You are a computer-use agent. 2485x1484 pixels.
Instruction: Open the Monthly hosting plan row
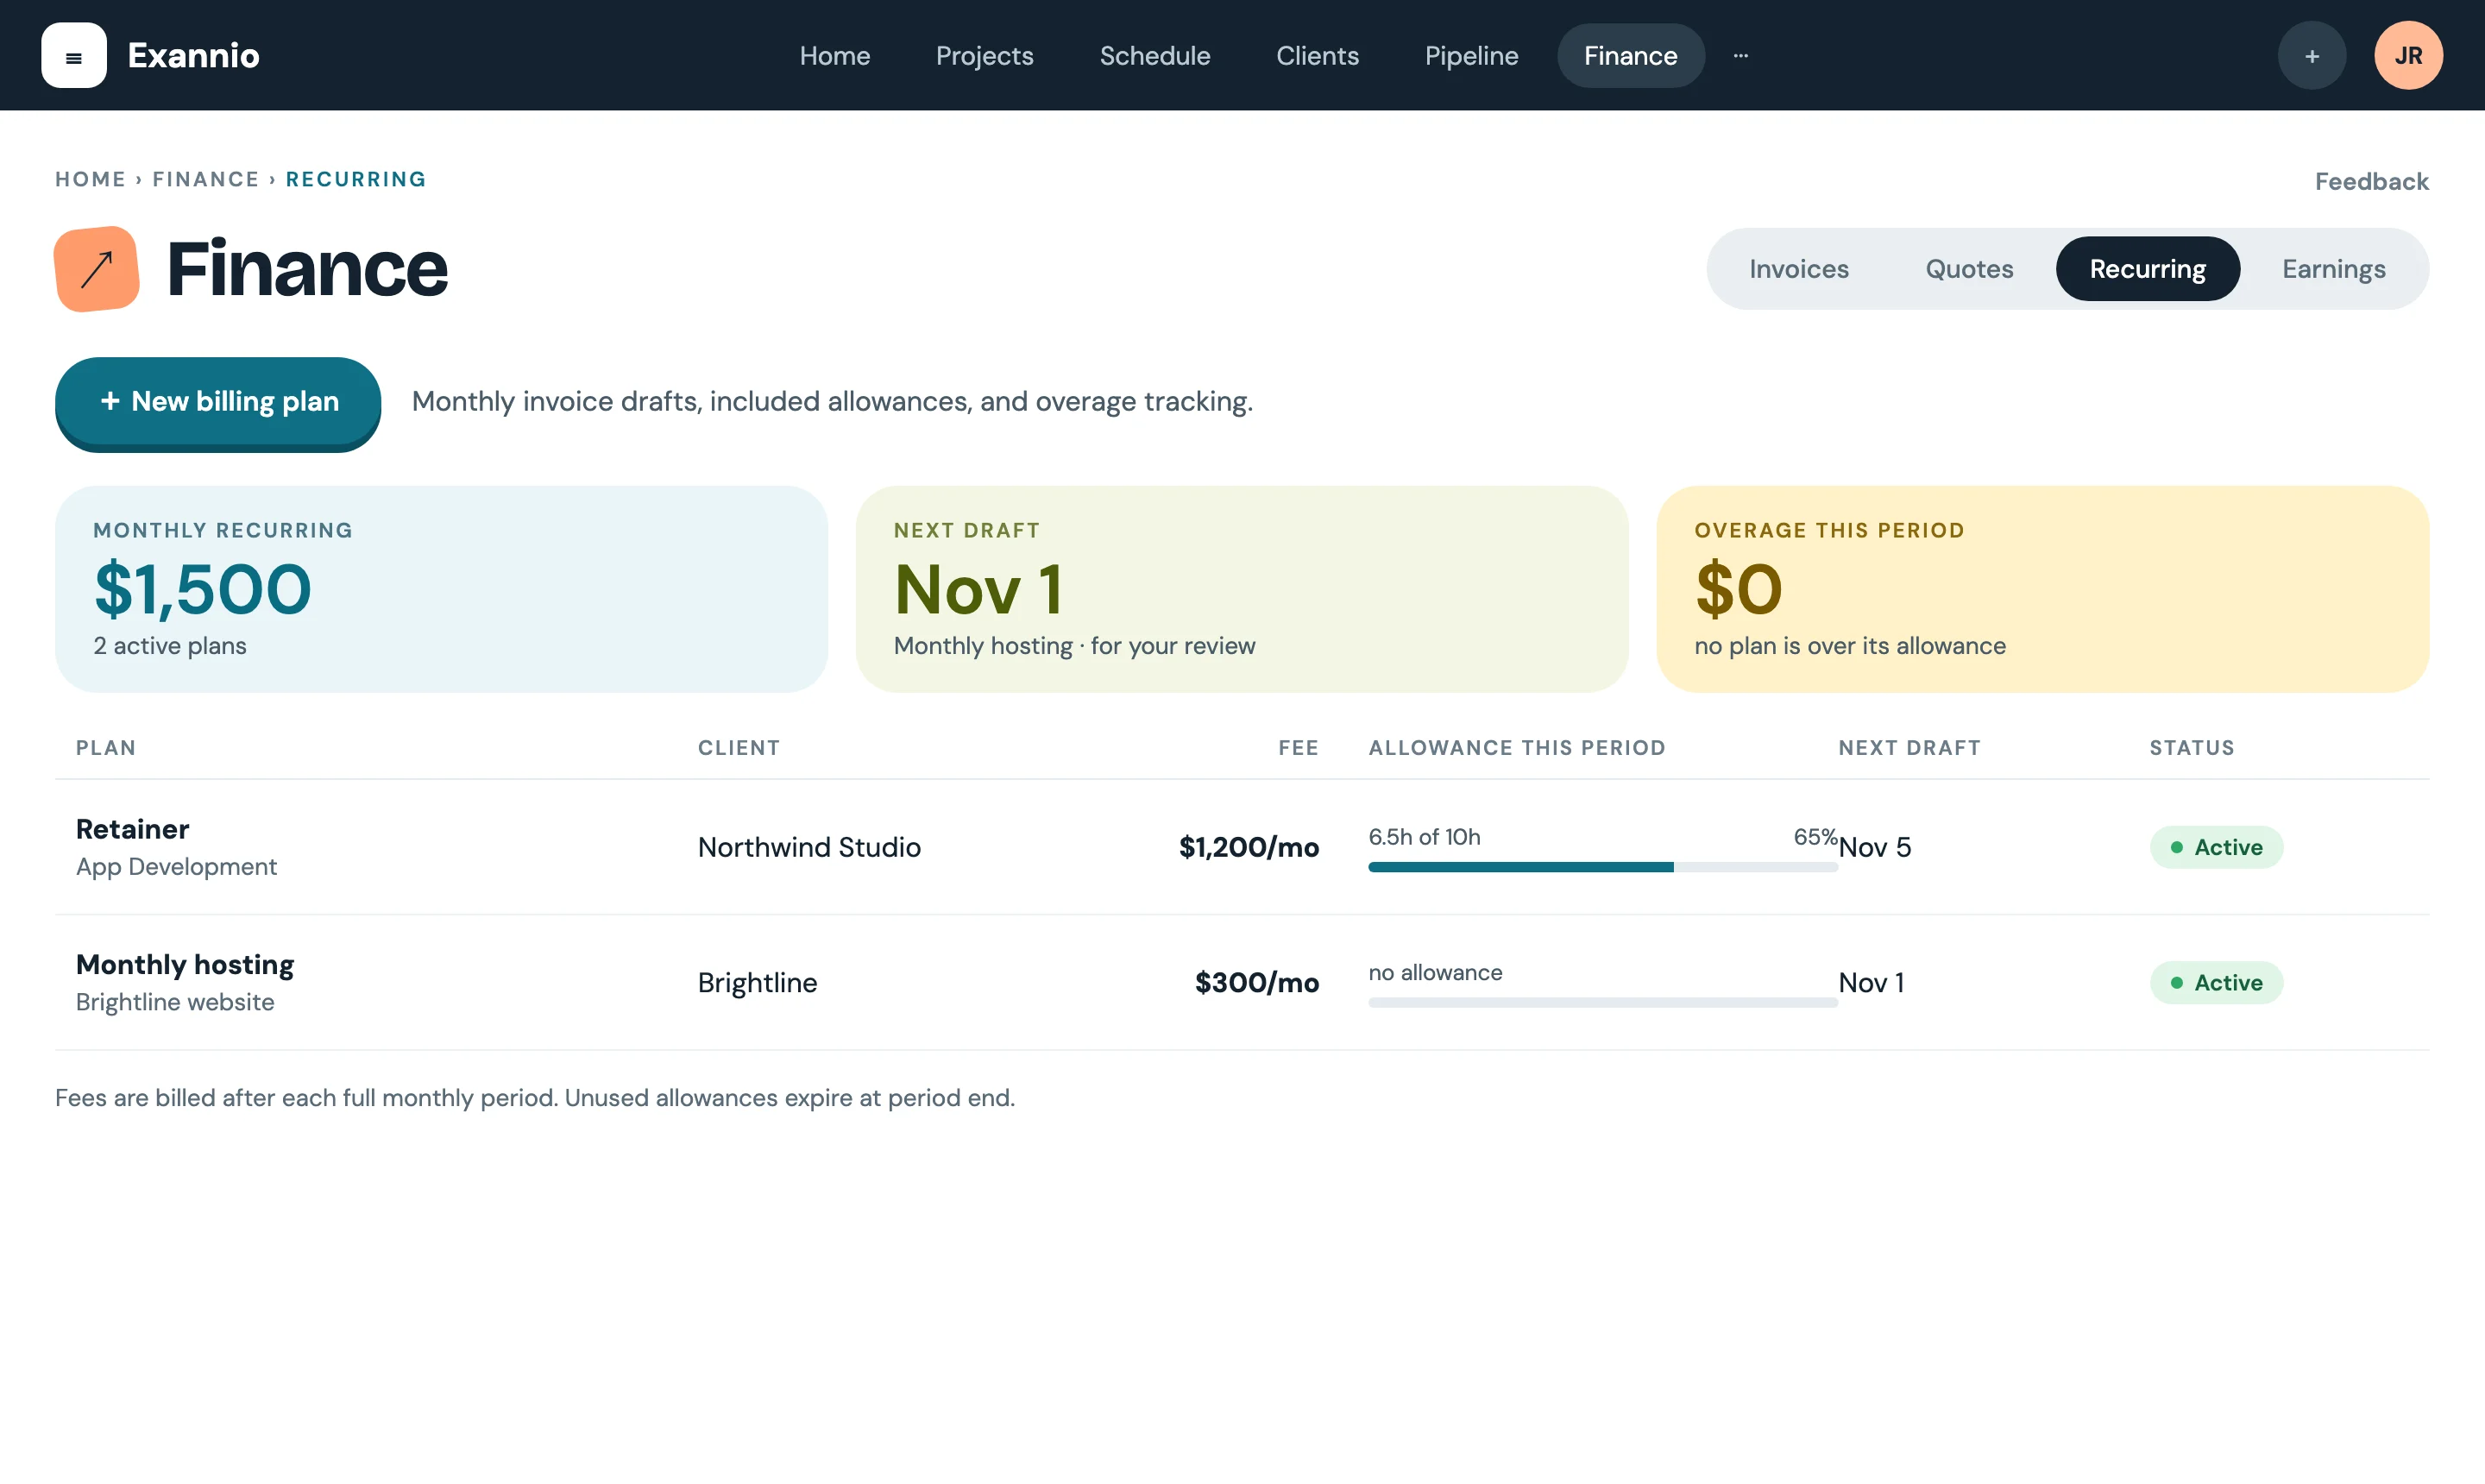(1241, 982)
